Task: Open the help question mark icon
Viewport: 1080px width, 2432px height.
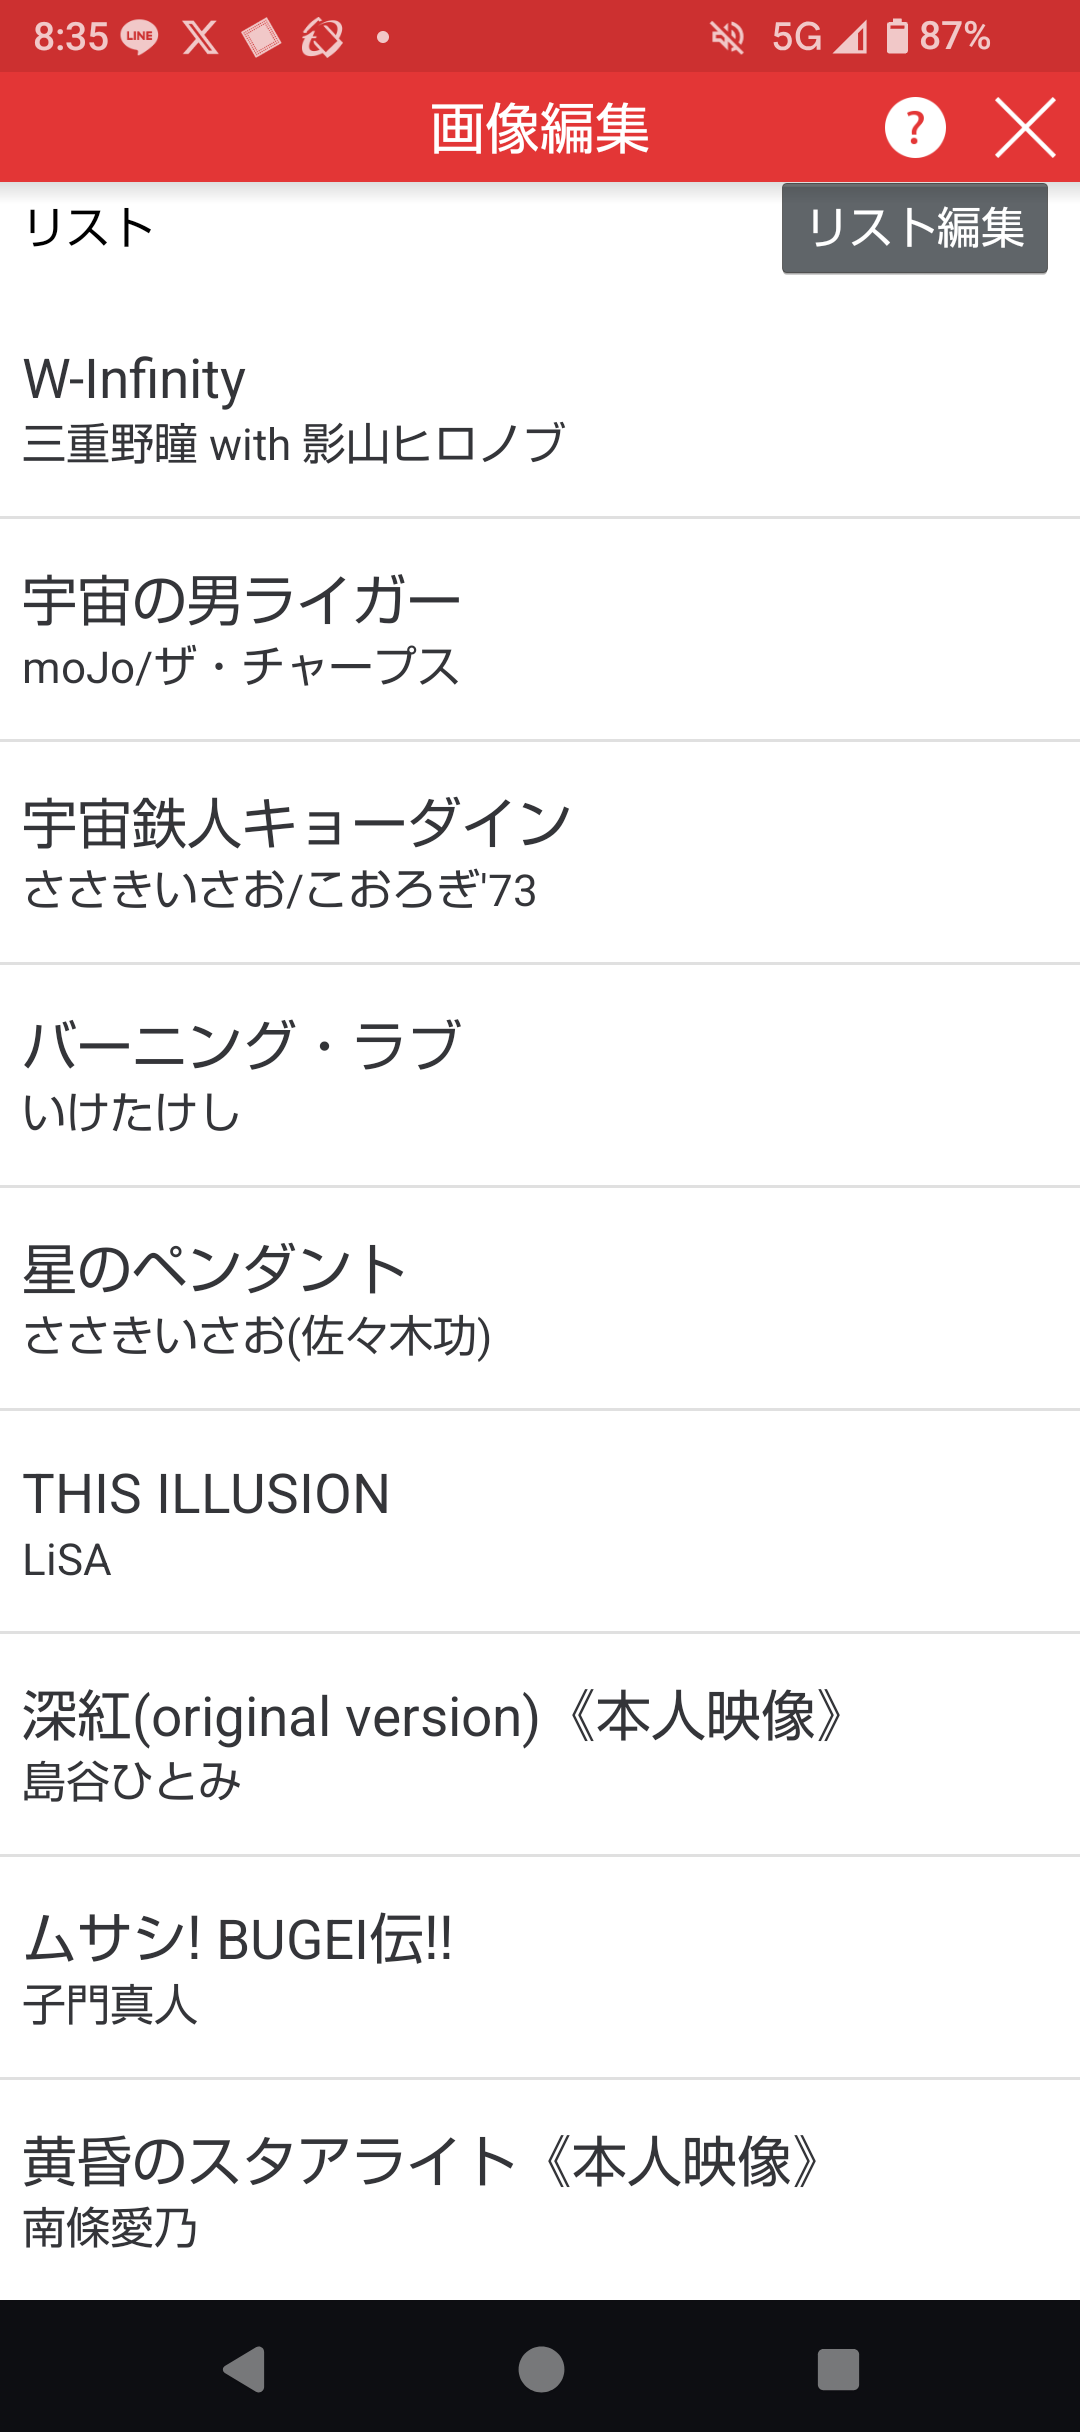Action: tap(915, 128)
